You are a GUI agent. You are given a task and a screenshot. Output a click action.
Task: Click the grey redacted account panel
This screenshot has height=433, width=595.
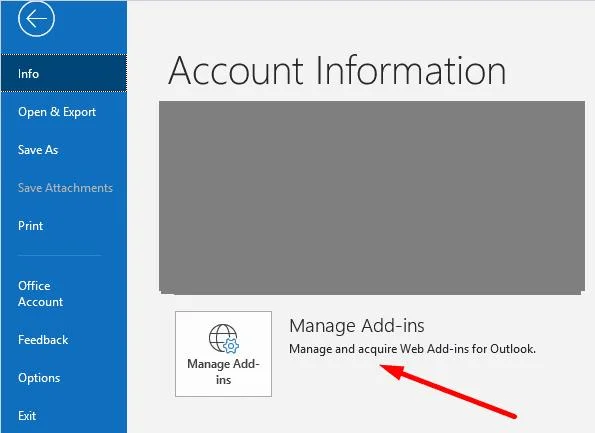coord(372,197)
